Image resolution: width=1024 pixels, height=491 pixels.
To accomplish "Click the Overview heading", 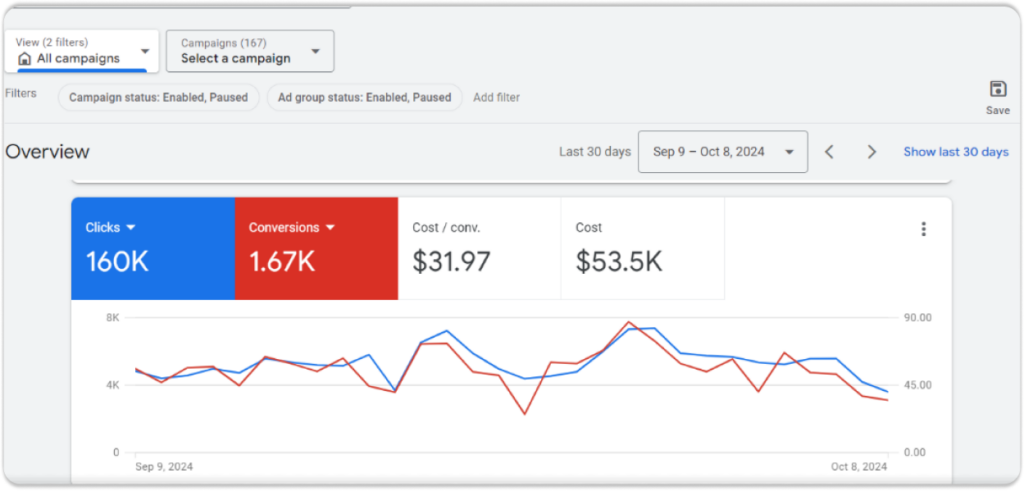I will [x=47, y=152].
